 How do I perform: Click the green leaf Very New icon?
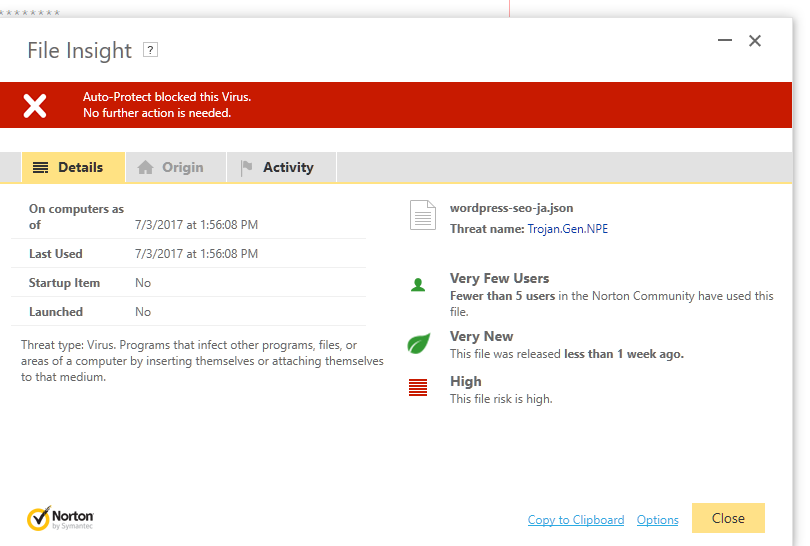click(418, 344)
